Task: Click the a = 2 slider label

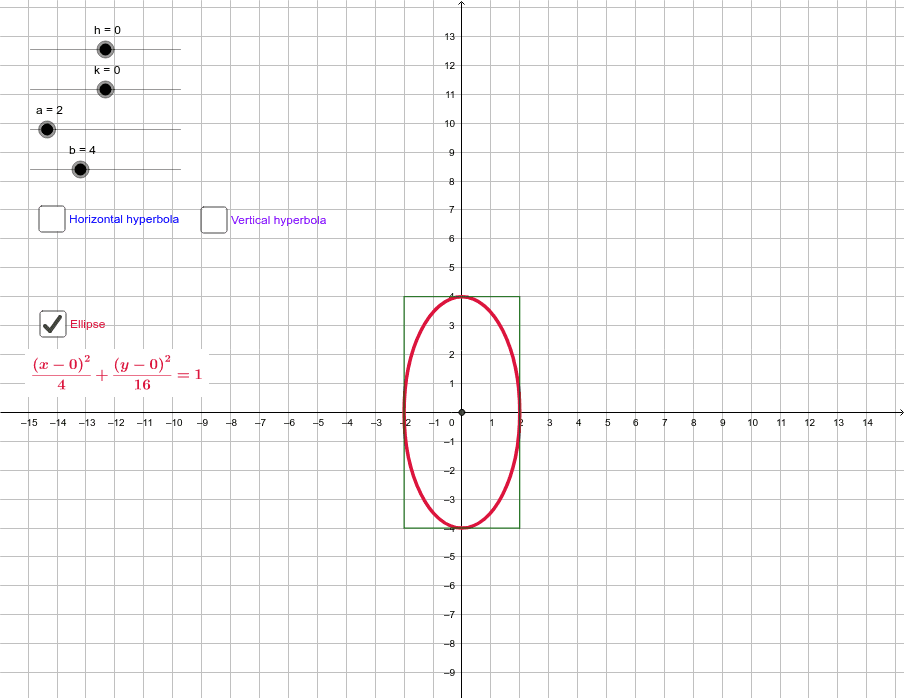Action: pos(49,110)
